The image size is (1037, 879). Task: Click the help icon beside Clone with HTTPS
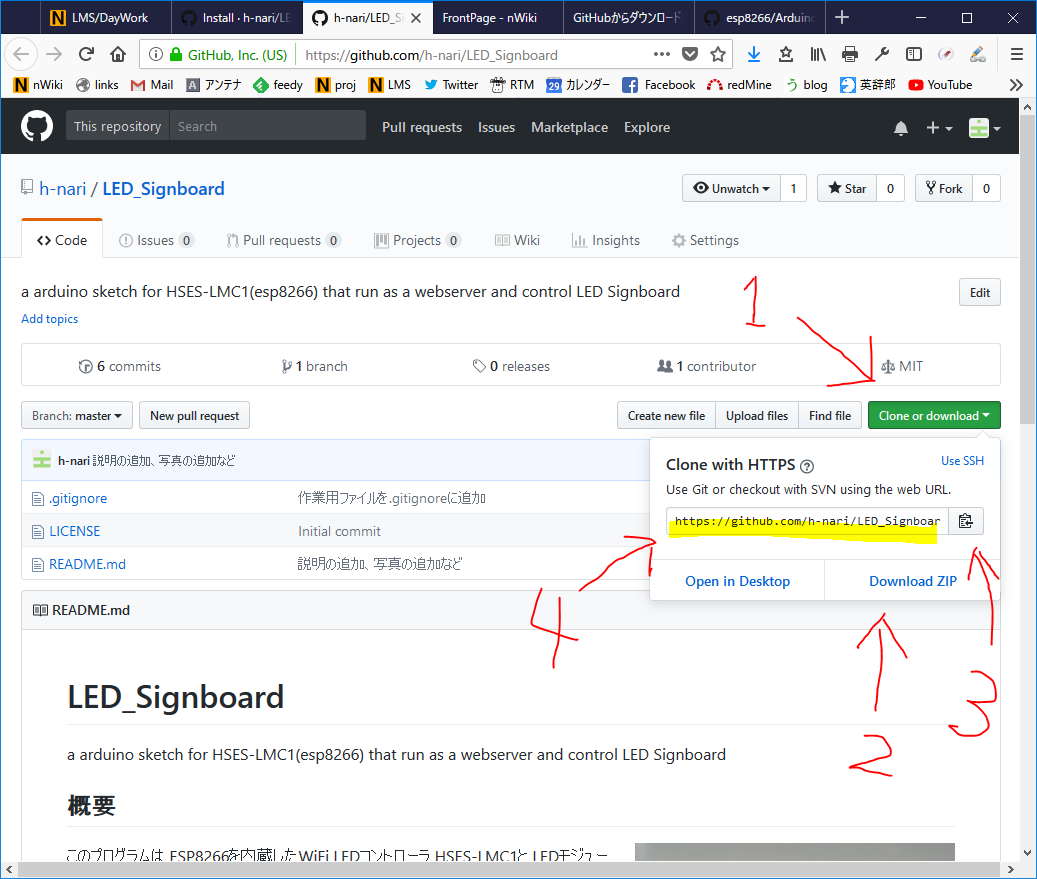tap(807, 465)
